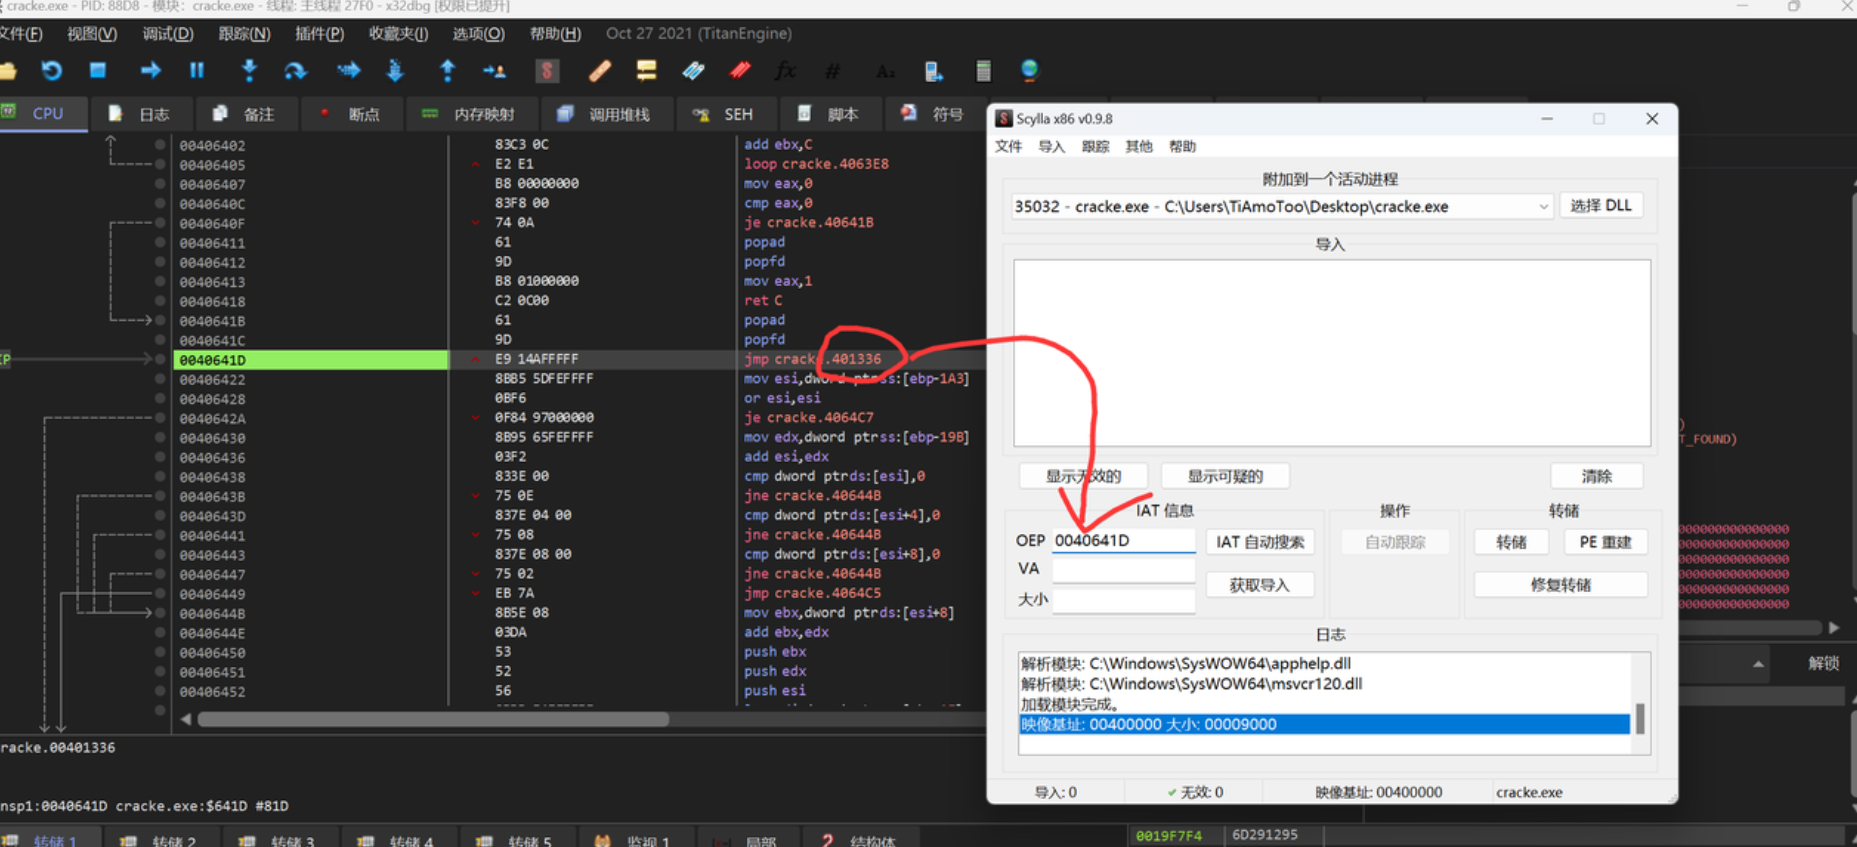Screen dimensions: 1857x847
Task: Click the 显示无效的 button
Action: [1083, 476]
